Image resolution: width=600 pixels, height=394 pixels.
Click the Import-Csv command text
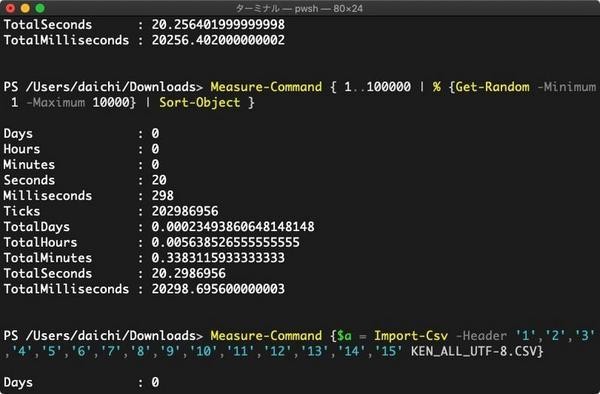(411, 336)
